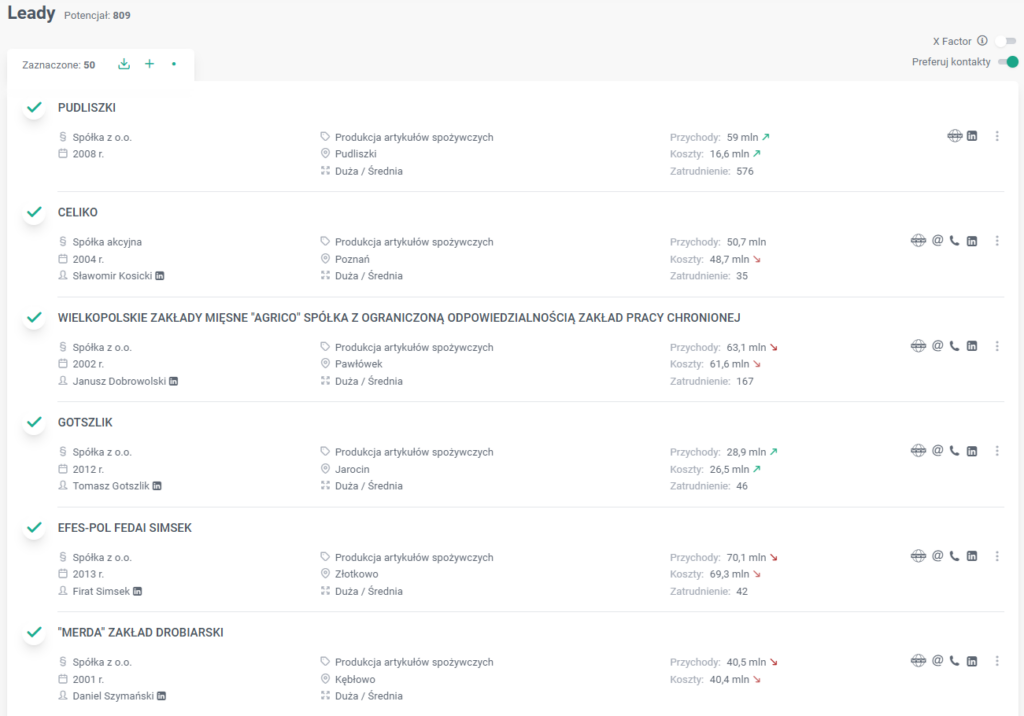The height and width of the screenshot is (716, 1024).
Task: Click the phone icon for EFES-POL FEDAI SIMSEK
Action: tap(954, 556)
